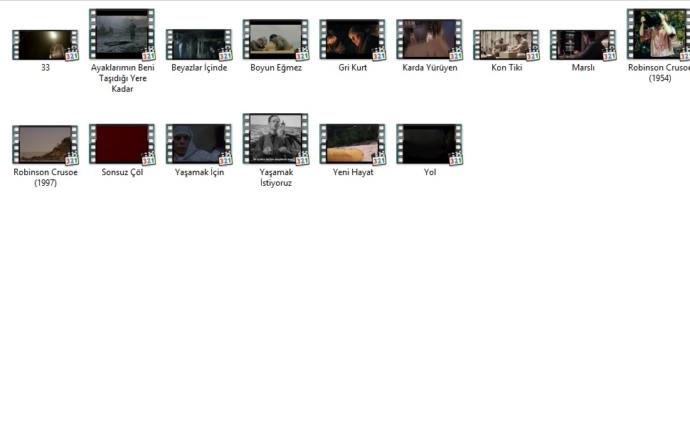Screen dimensions: 690x432
Task: Click the "Marslı" file name
Action: [583, 68]
